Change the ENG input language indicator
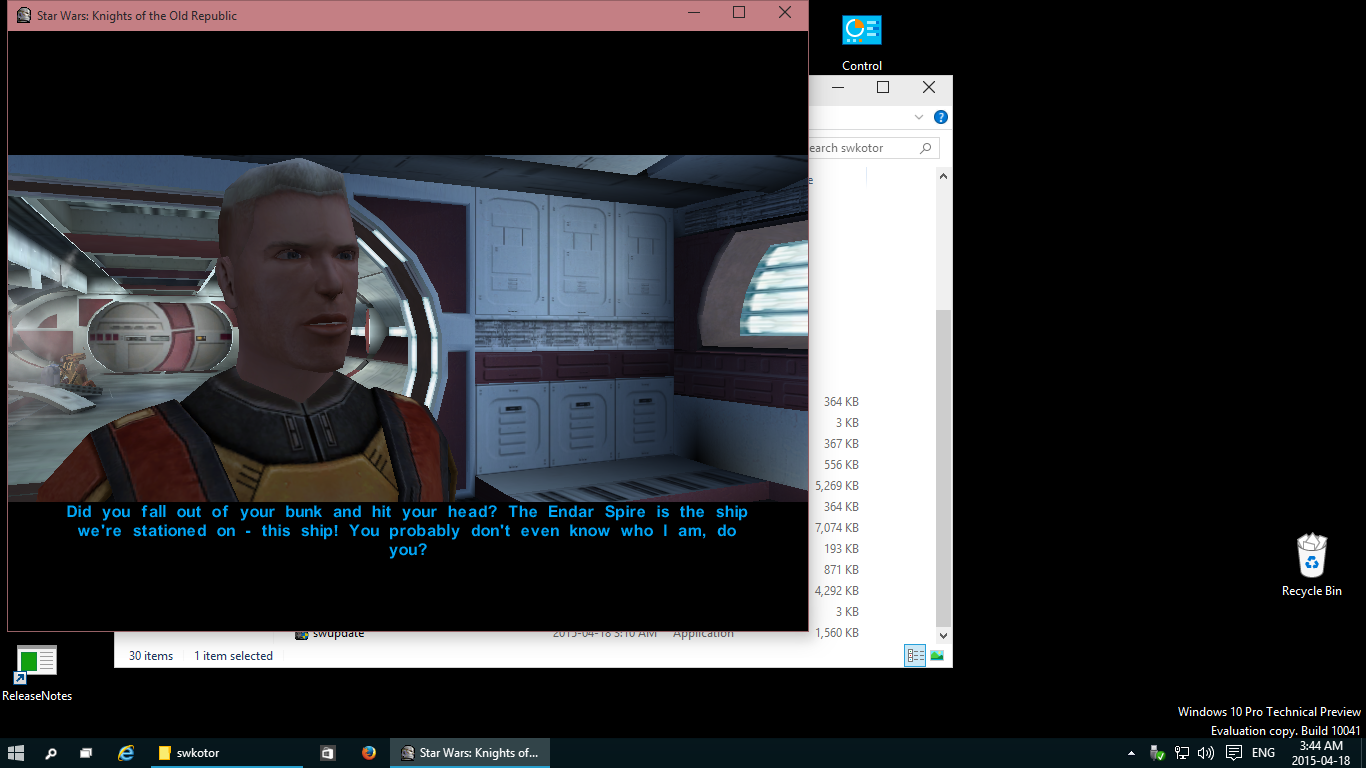The height and width of the screenshot is (768, 1366). click(1263, 753)
